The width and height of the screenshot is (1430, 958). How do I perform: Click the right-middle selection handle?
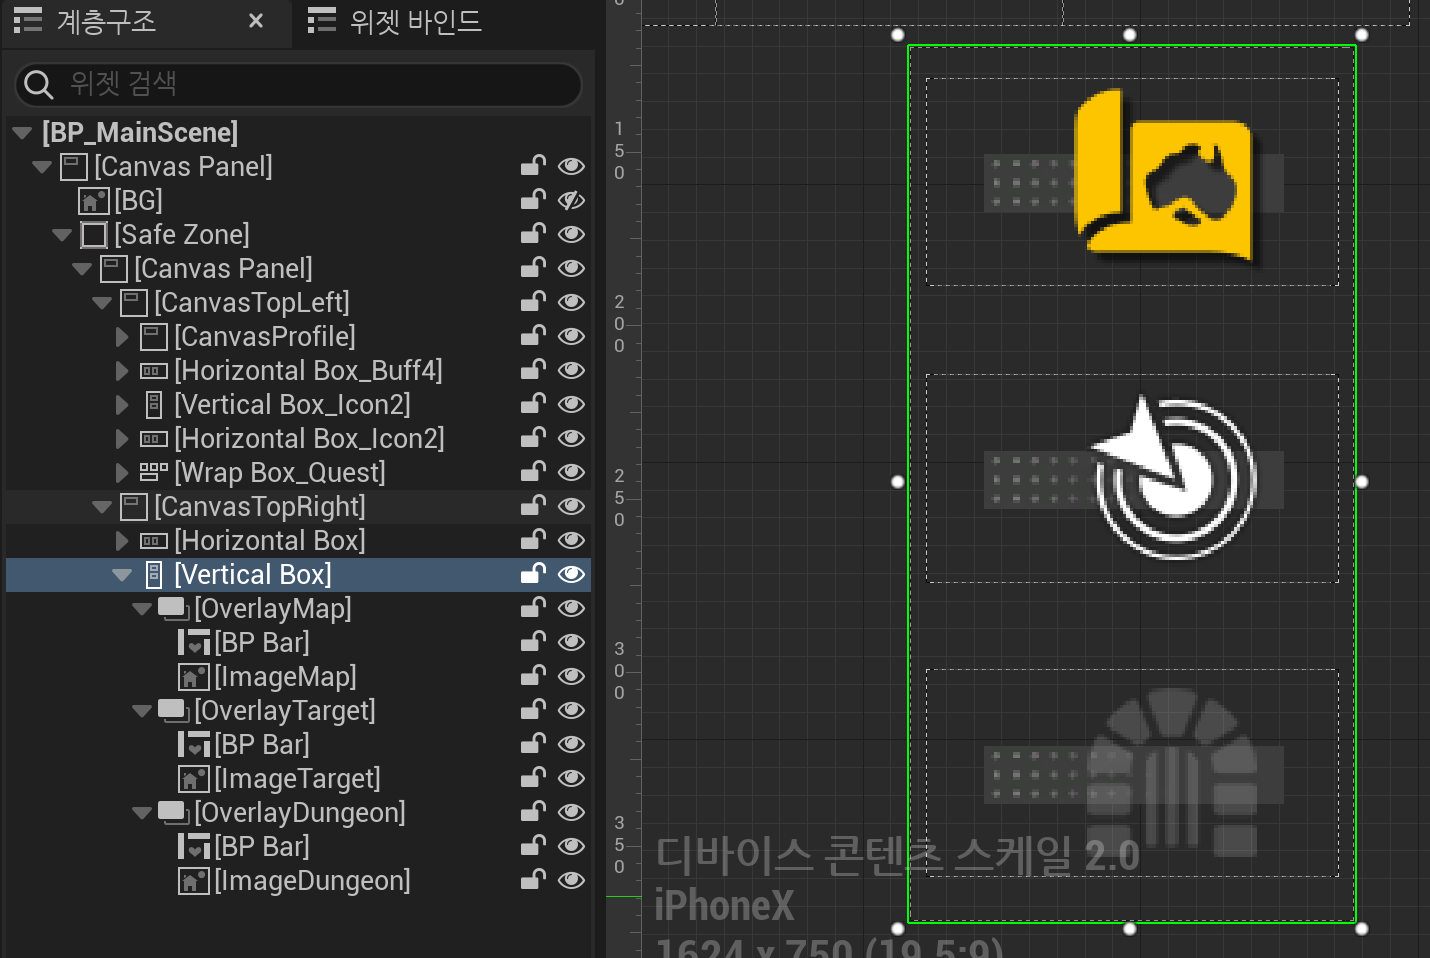pos(1362,482)
